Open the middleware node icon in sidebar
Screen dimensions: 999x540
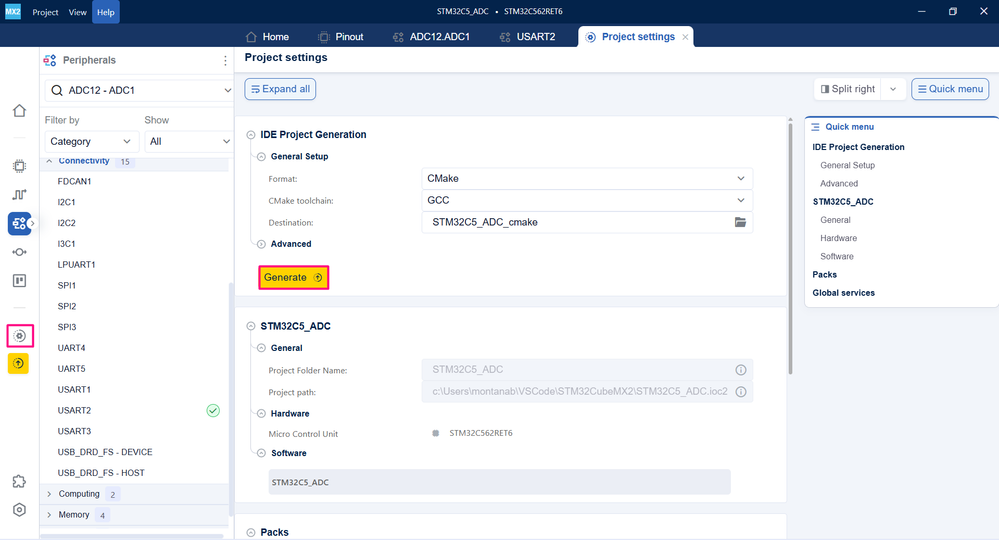19,252
